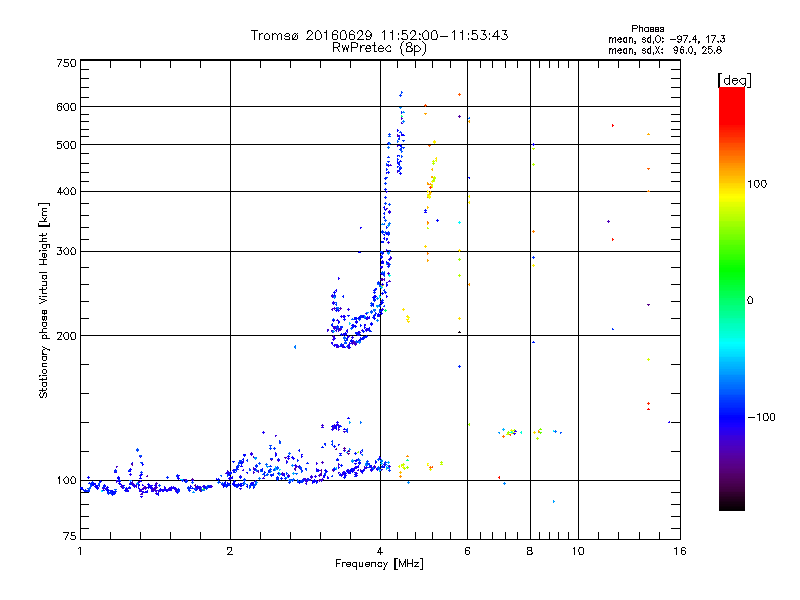Click the x-axis tick label "2"
This screenshot has width=800, height=600.
coord(230,551)
